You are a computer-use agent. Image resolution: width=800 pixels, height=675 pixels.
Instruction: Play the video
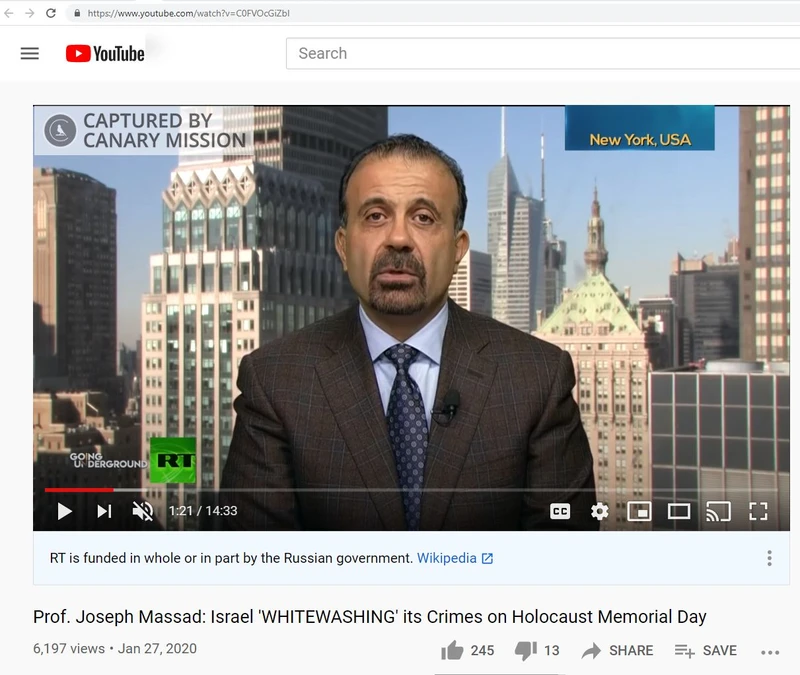[64, 510]
